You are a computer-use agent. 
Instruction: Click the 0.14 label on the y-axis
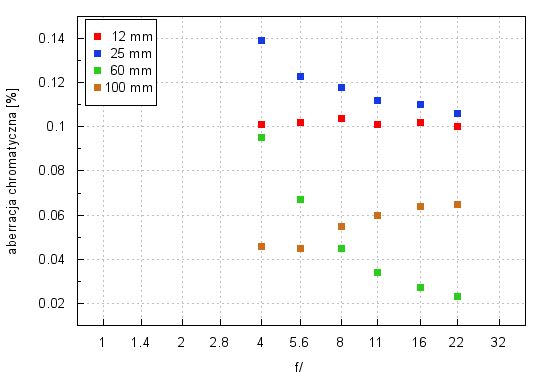coord(52,38)
